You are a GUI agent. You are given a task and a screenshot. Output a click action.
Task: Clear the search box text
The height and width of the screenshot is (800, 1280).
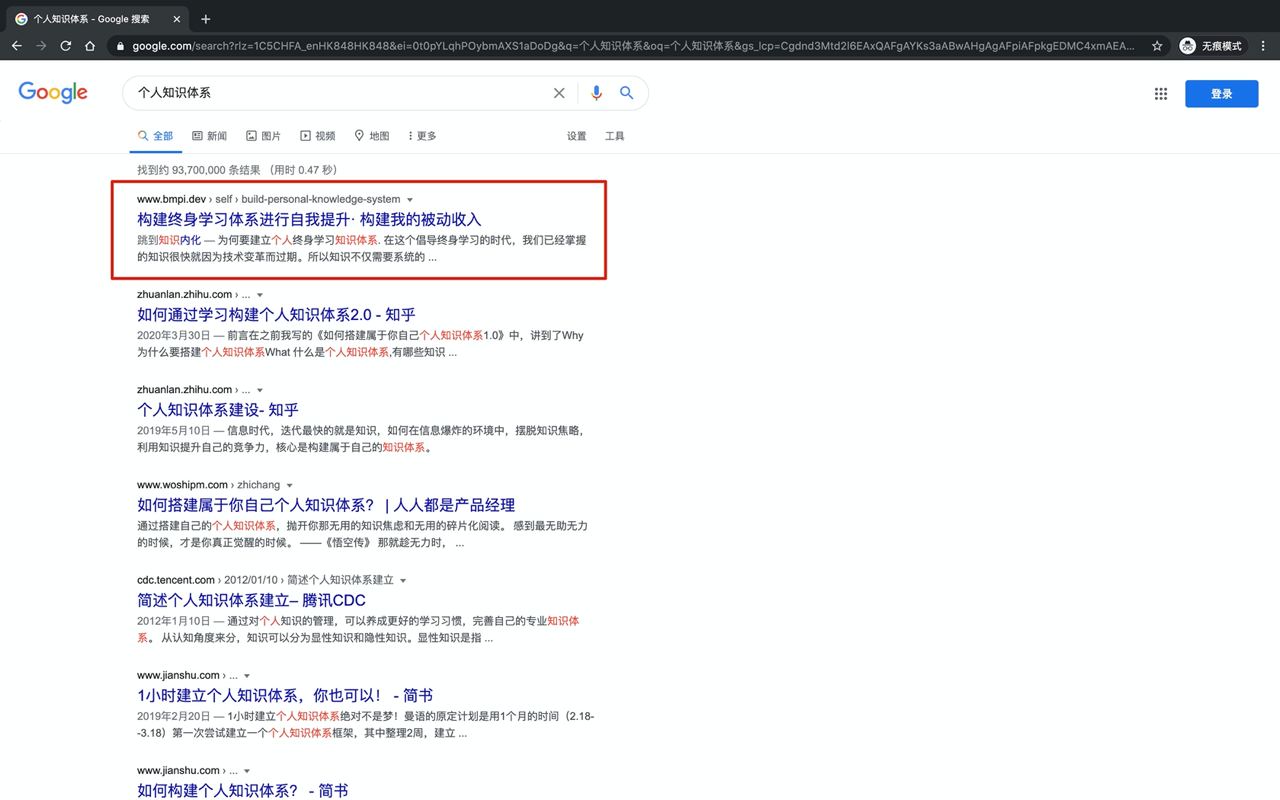point(559,93)
